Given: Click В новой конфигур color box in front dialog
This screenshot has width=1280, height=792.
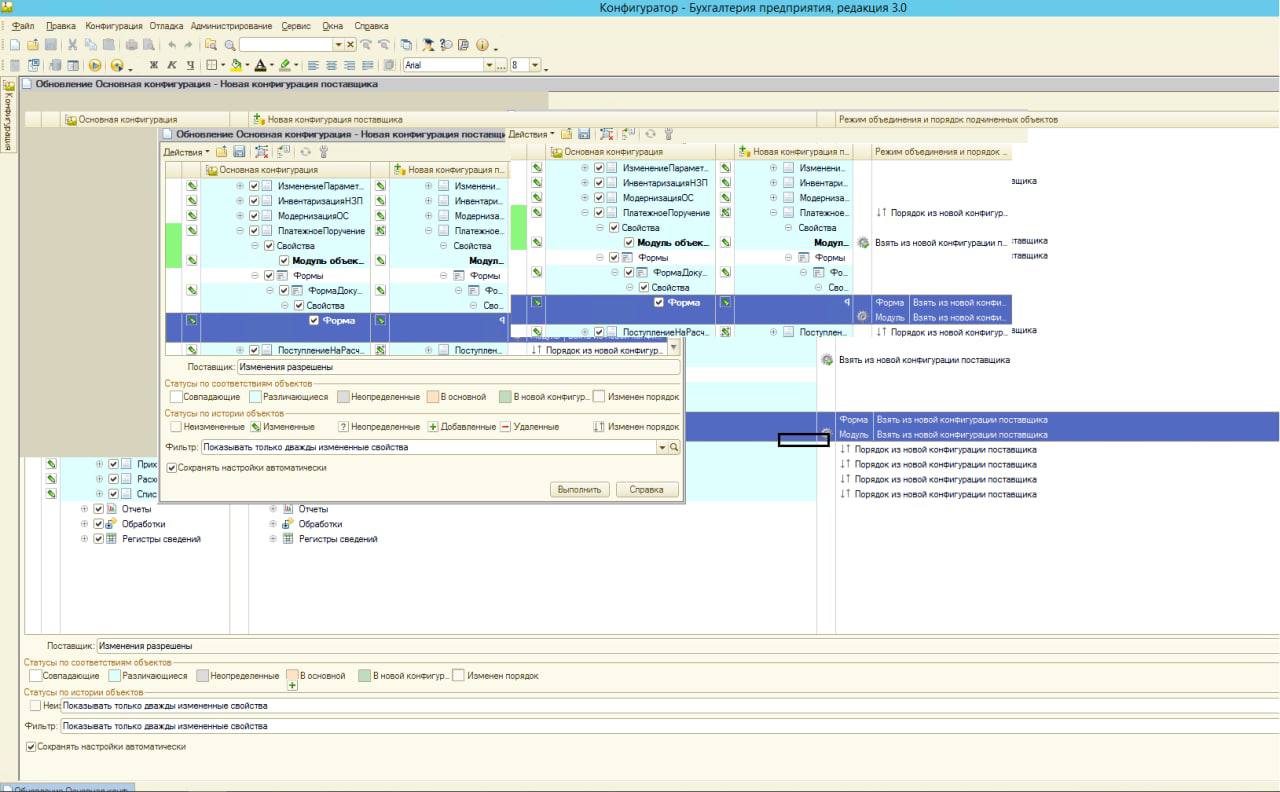Looking at the screenshot, I should pyautogui.click(x=506, y=397).
